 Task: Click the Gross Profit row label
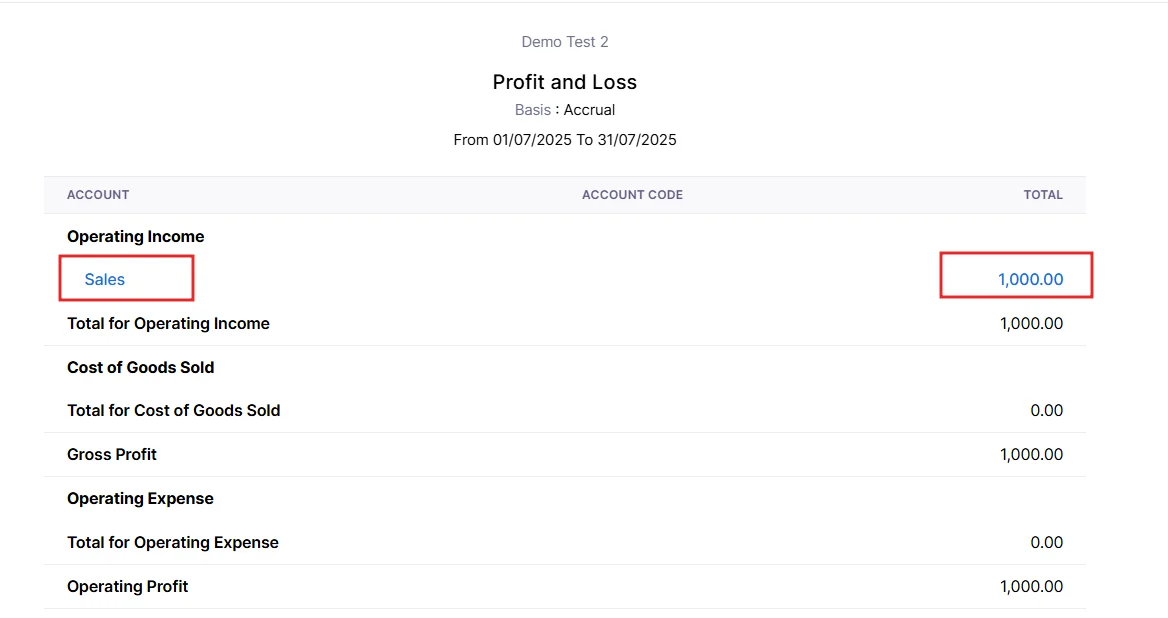(112, 455)
